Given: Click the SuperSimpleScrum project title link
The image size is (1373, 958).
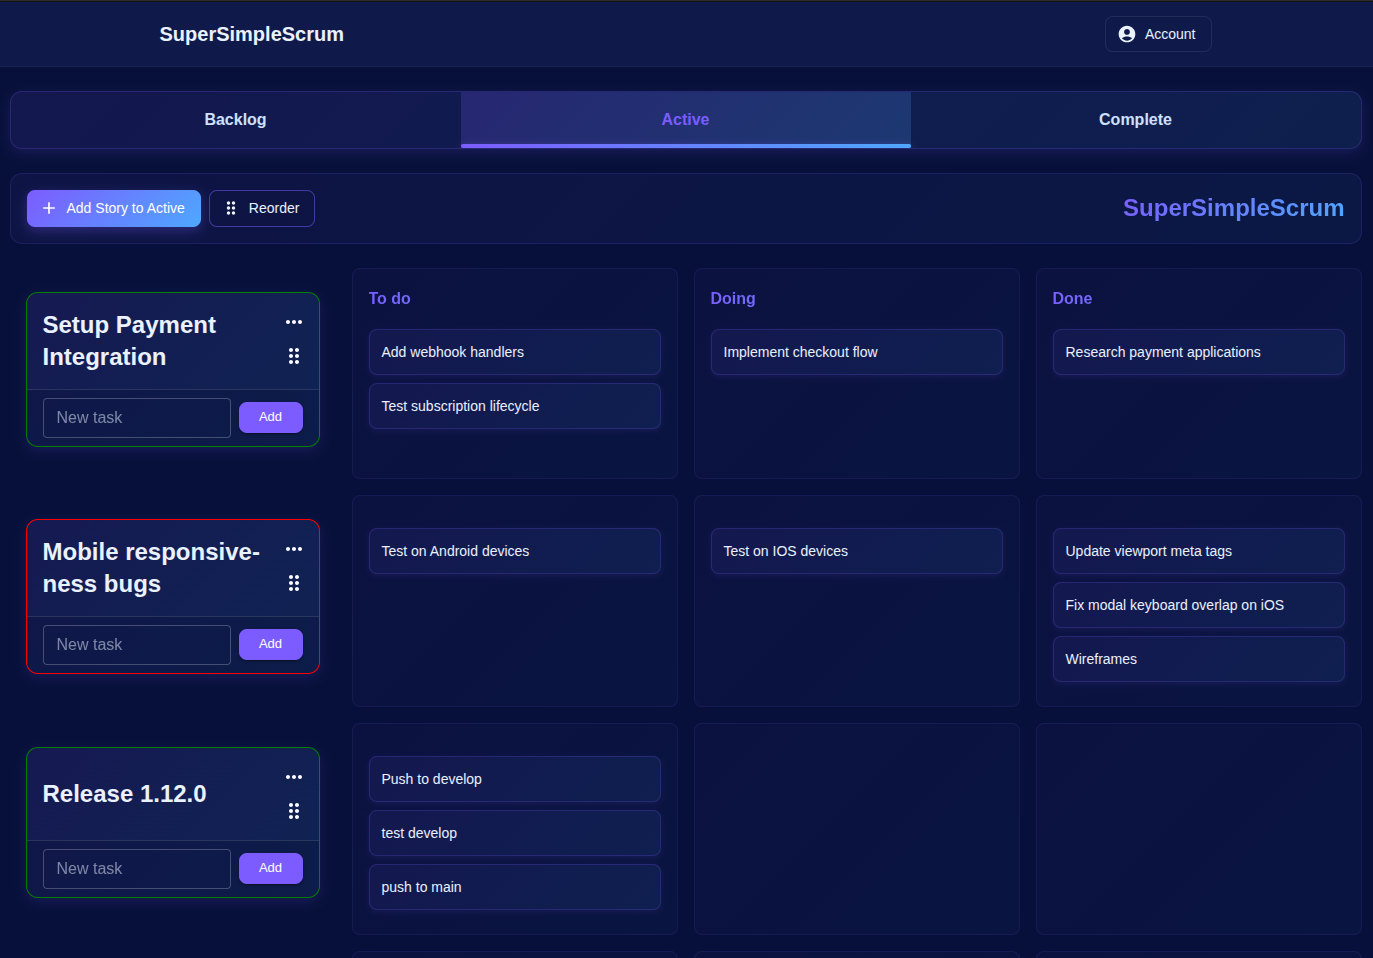Looking at the screenshot, I should [1233, 208].
